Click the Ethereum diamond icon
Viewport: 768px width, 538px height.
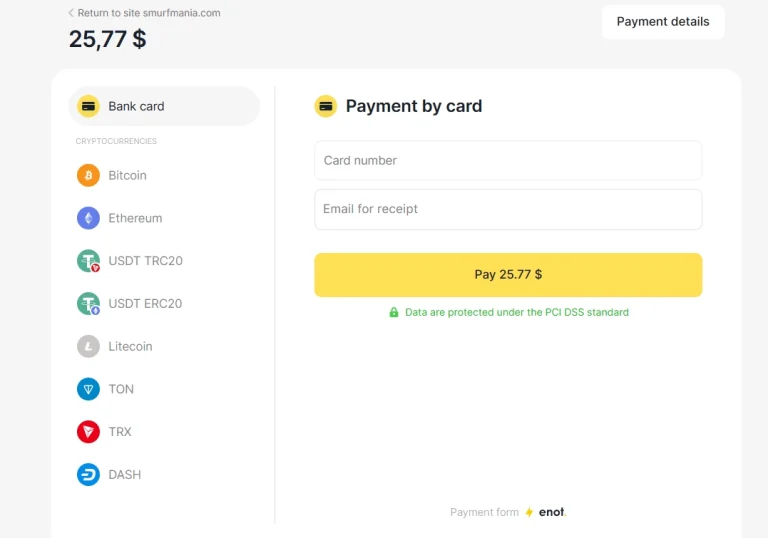[88, 218]
